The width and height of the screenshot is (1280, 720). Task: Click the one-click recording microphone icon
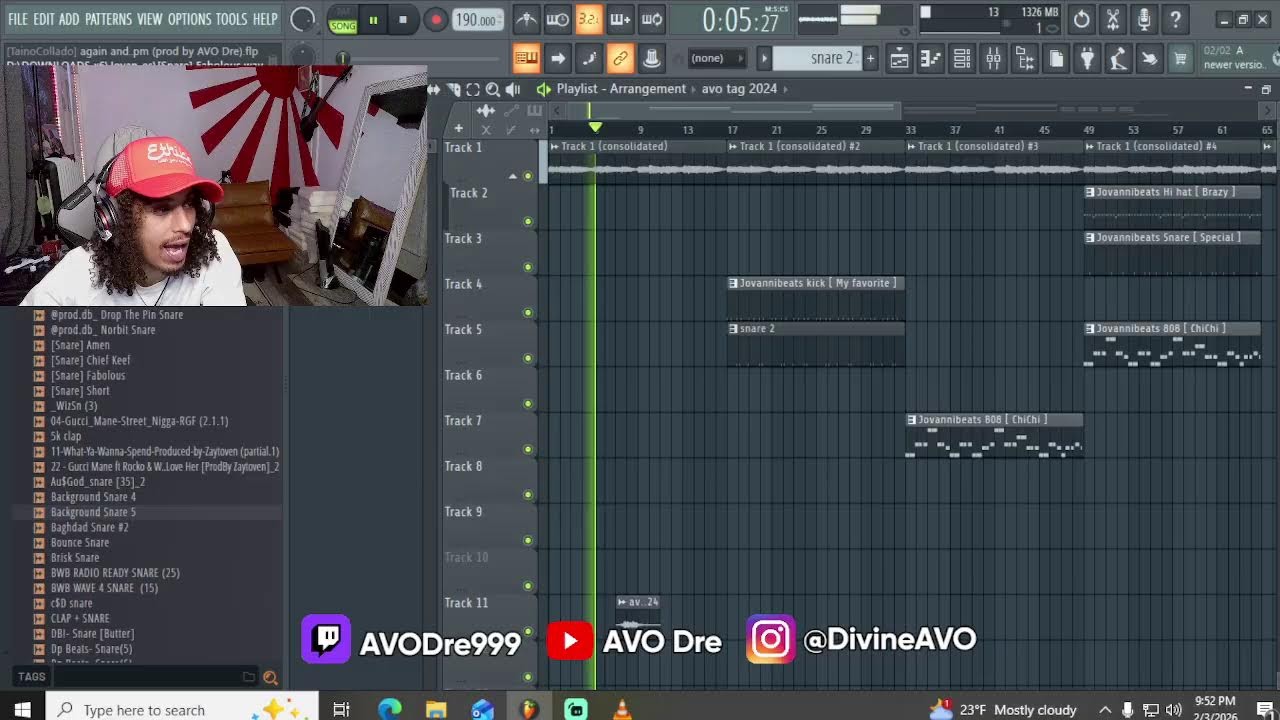pos(1144,19)
